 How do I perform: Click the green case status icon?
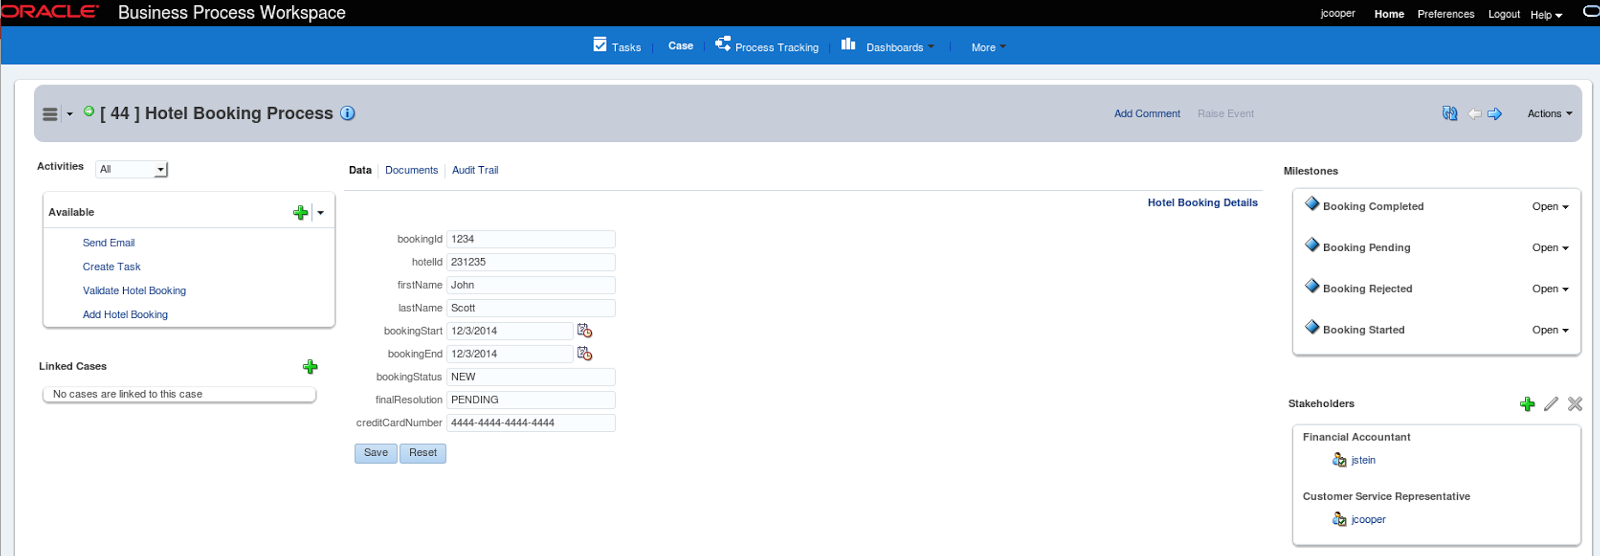89,112
